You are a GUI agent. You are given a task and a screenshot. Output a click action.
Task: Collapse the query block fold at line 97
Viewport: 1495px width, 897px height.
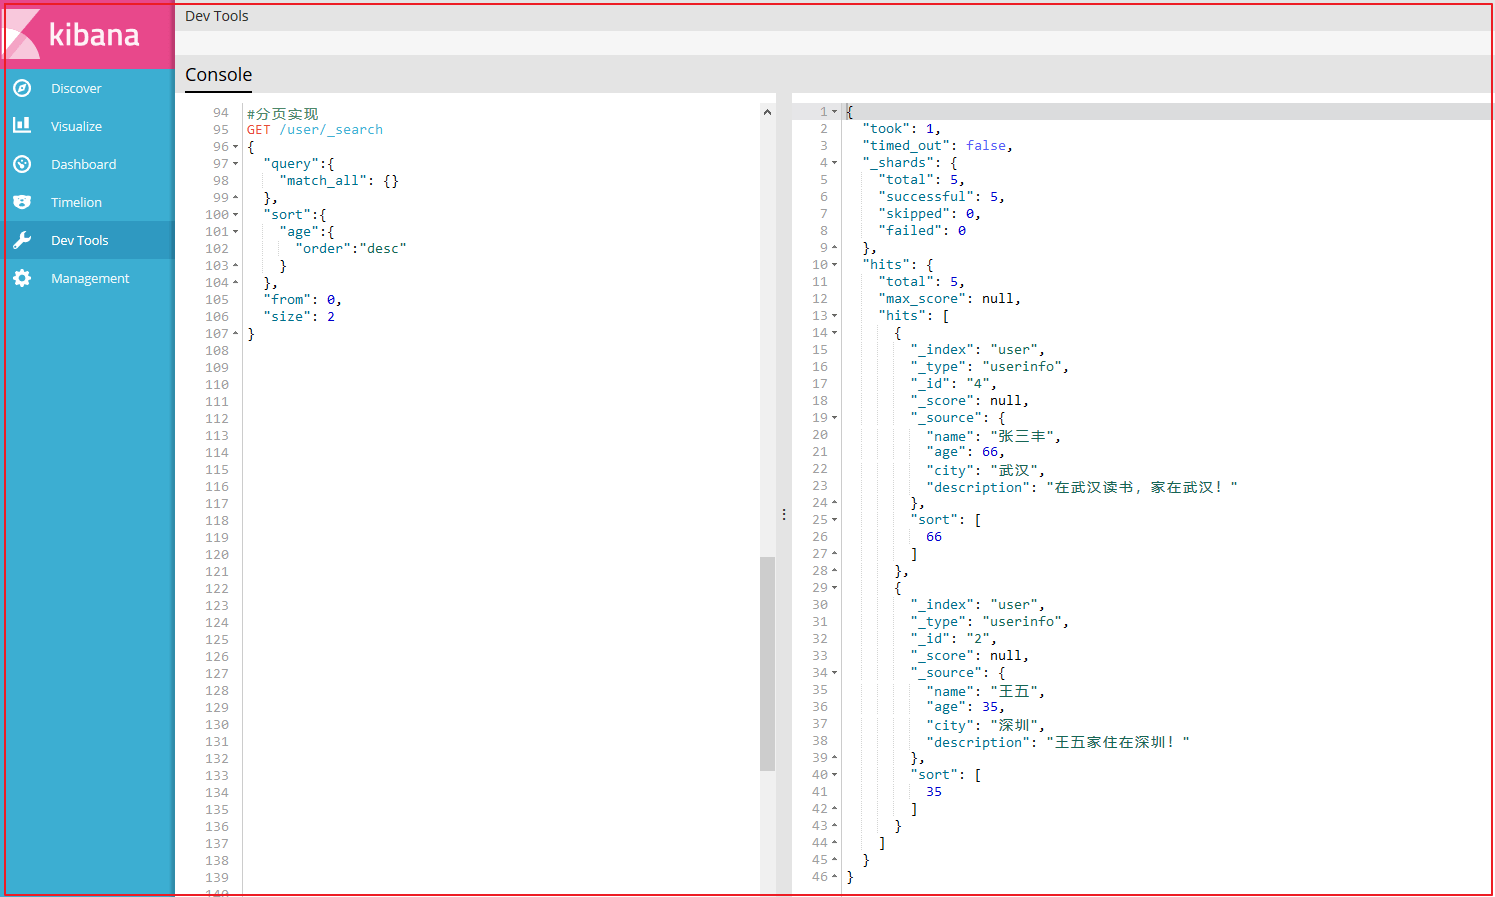coord(235,164)
